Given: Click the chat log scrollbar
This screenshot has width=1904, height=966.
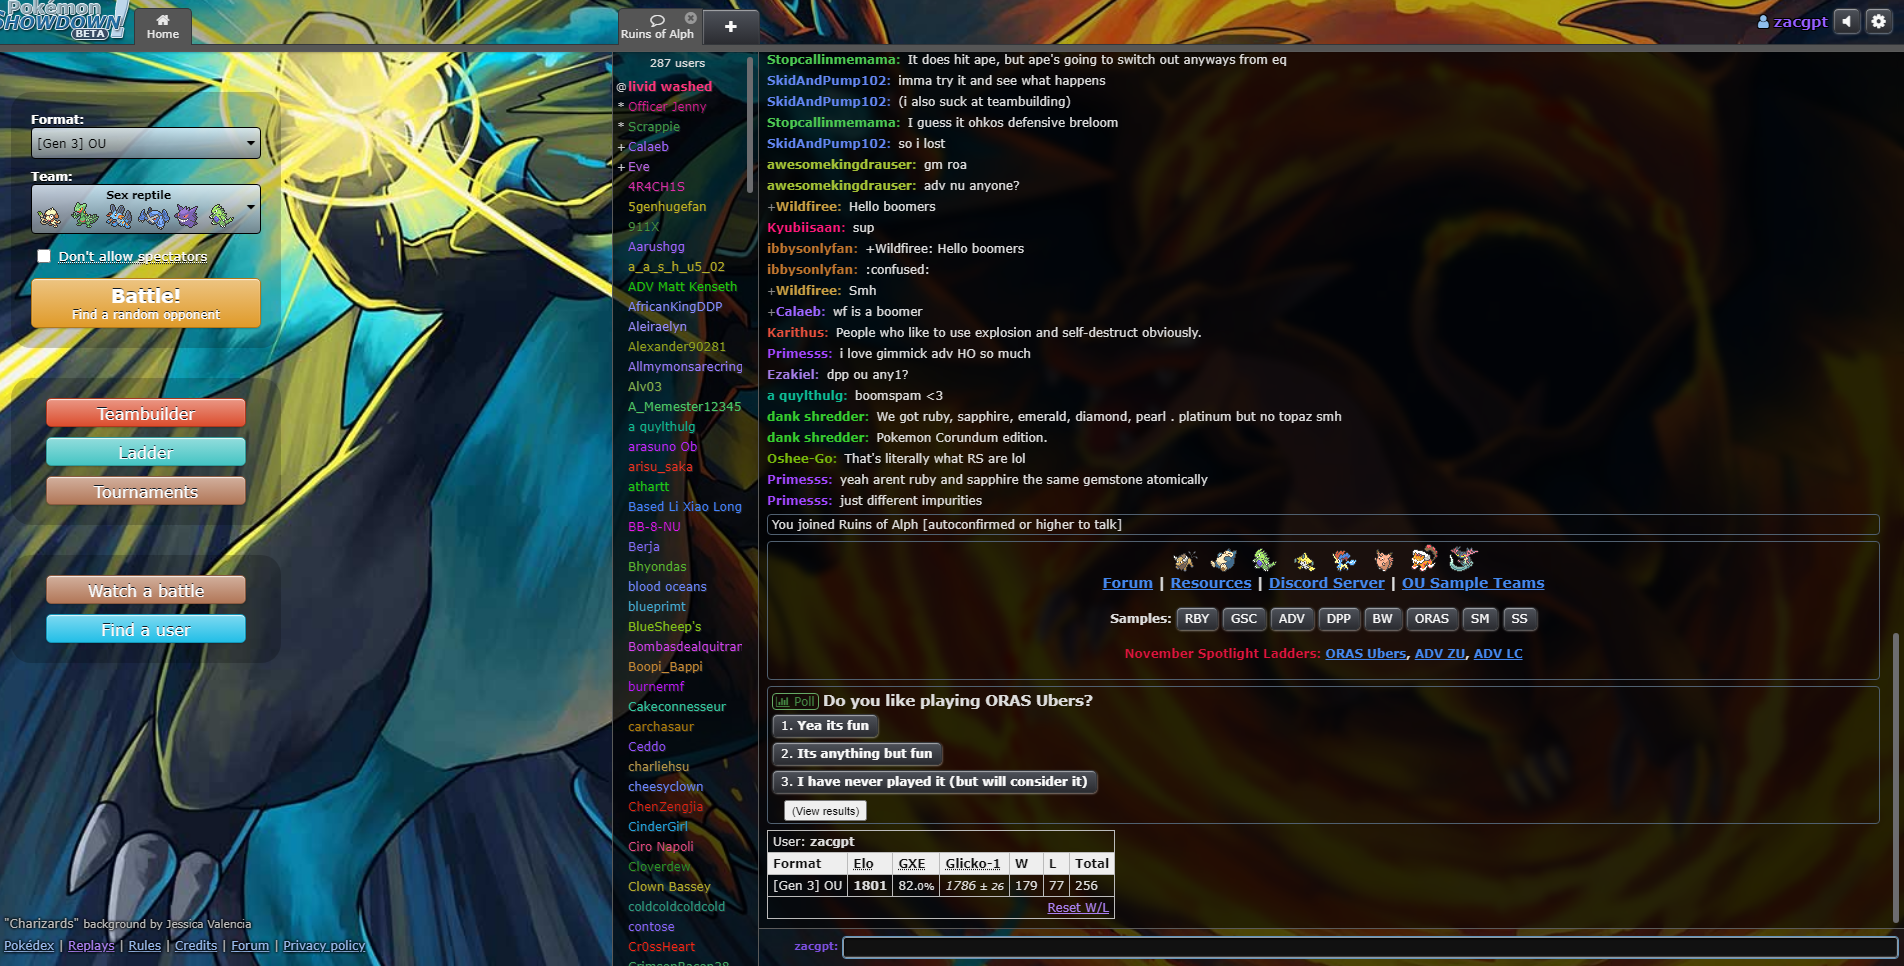Looking at the screenshot, I should [x=1896, y=777].
